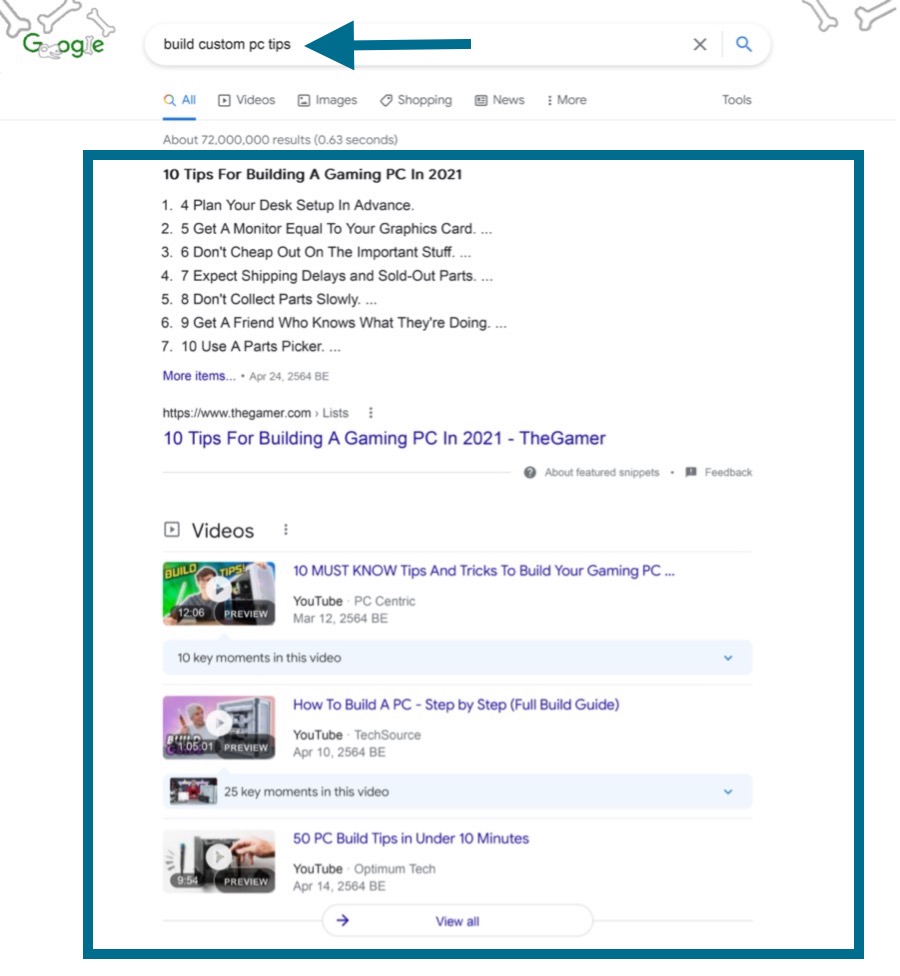Click the About featured snippets help icon

pos(530,473)
